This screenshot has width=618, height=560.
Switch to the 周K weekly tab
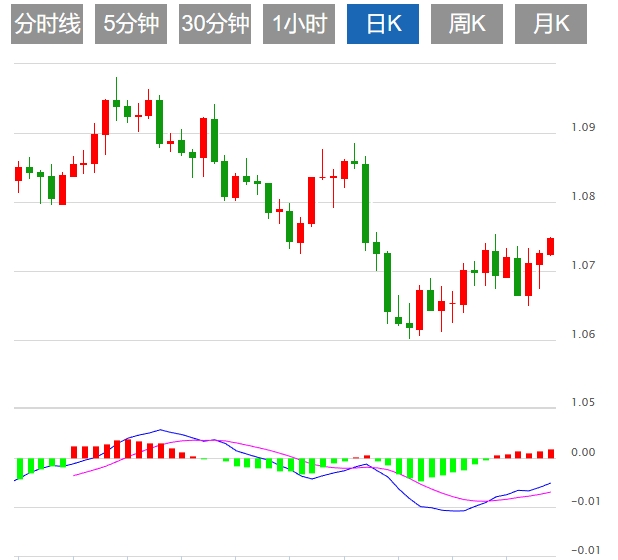(x=467, y=25)
